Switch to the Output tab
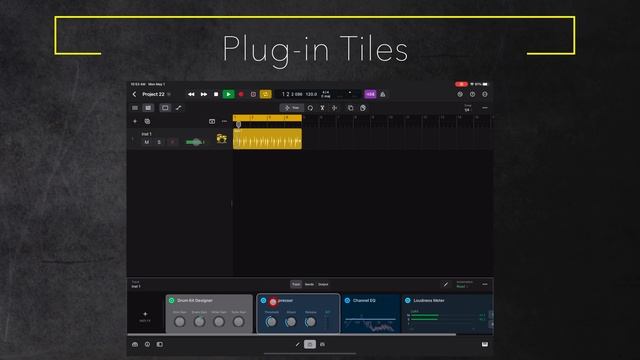640x360 pixels. [x=323, y=284]
